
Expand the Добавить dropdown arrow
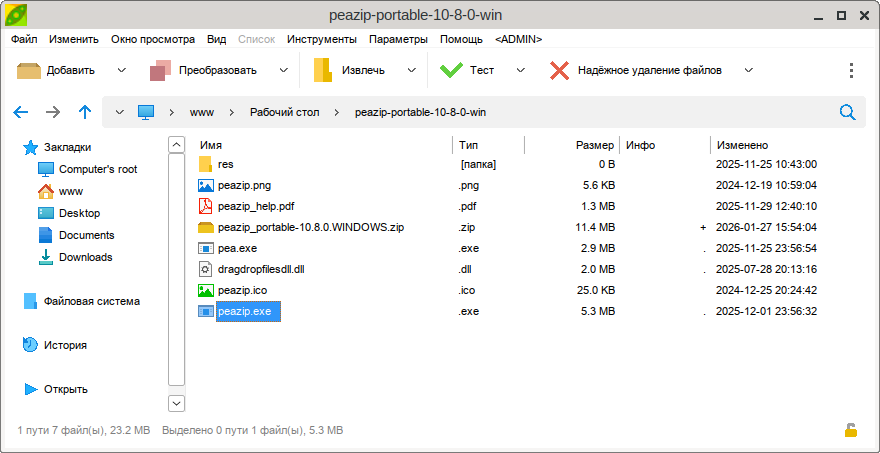tap(122, 70)
